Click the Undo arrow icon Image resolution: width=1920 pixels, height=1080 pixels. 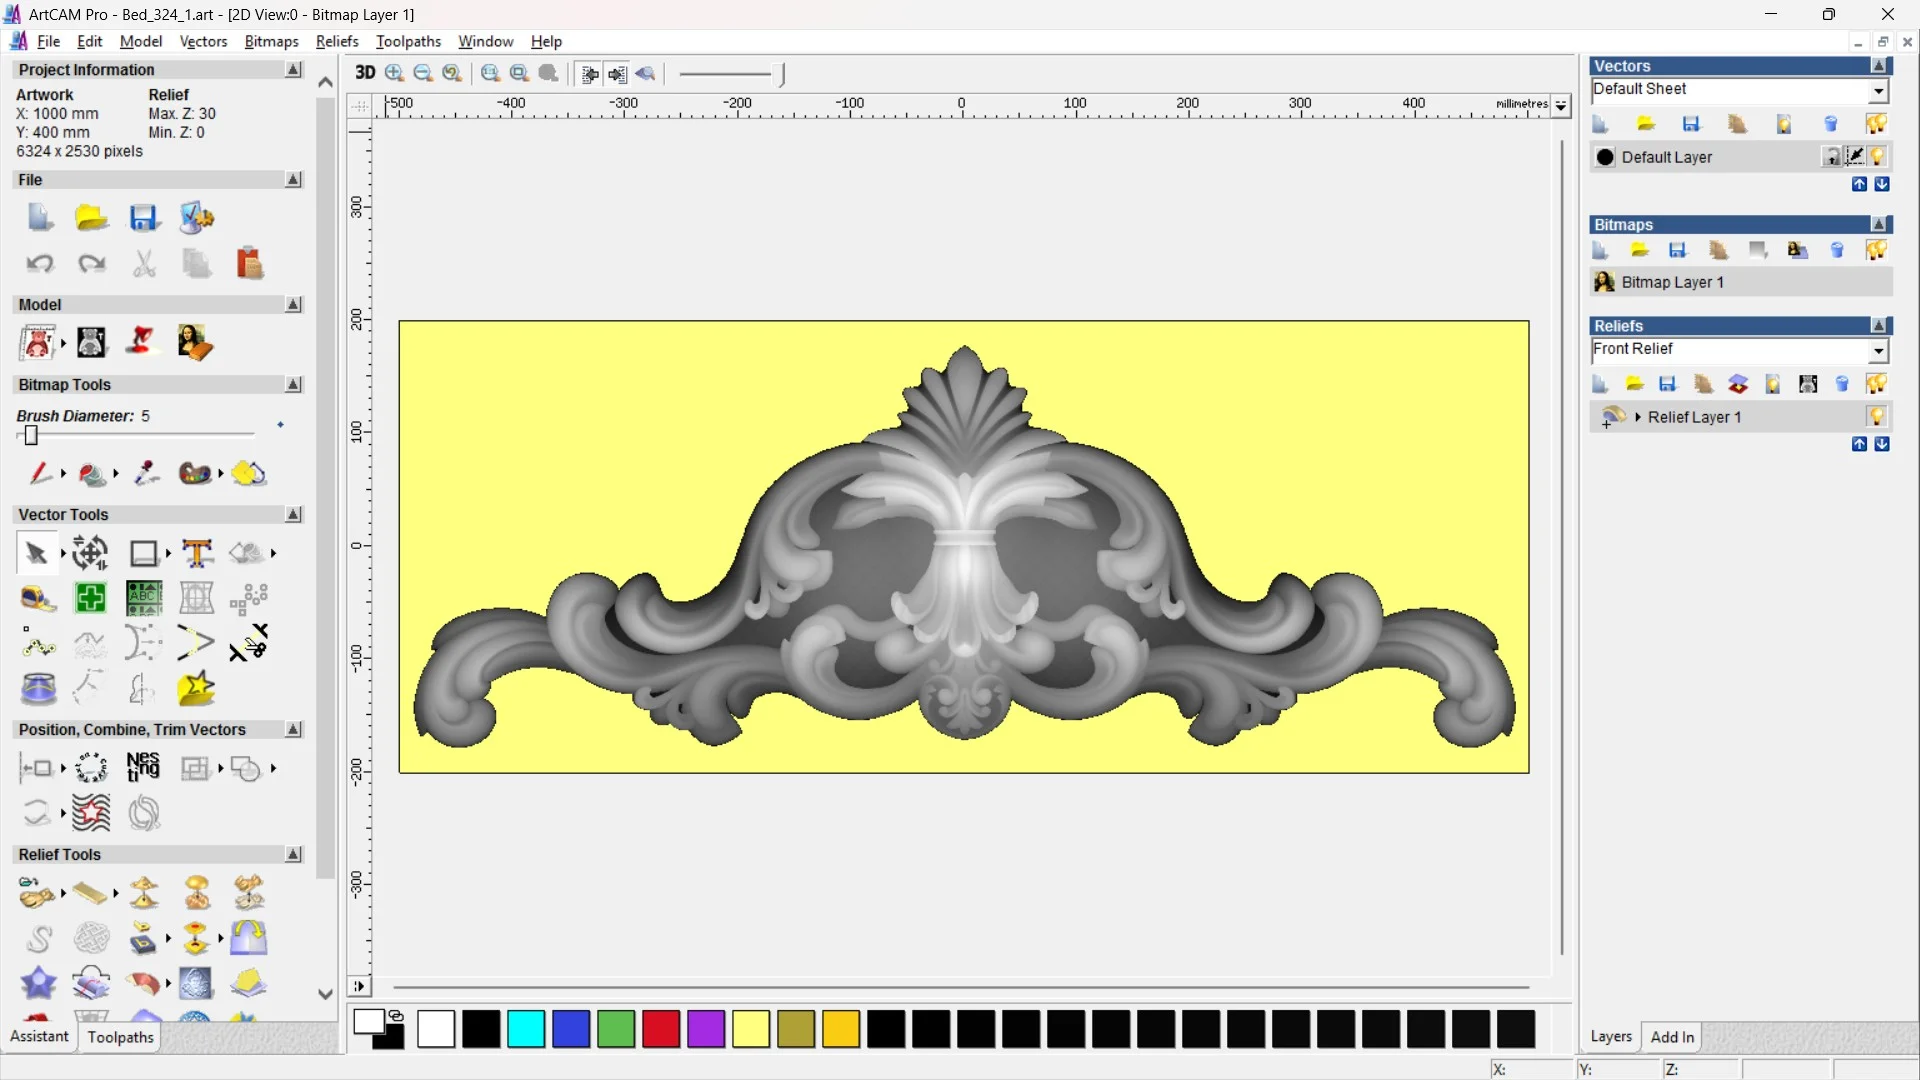[x=40, y=264]
